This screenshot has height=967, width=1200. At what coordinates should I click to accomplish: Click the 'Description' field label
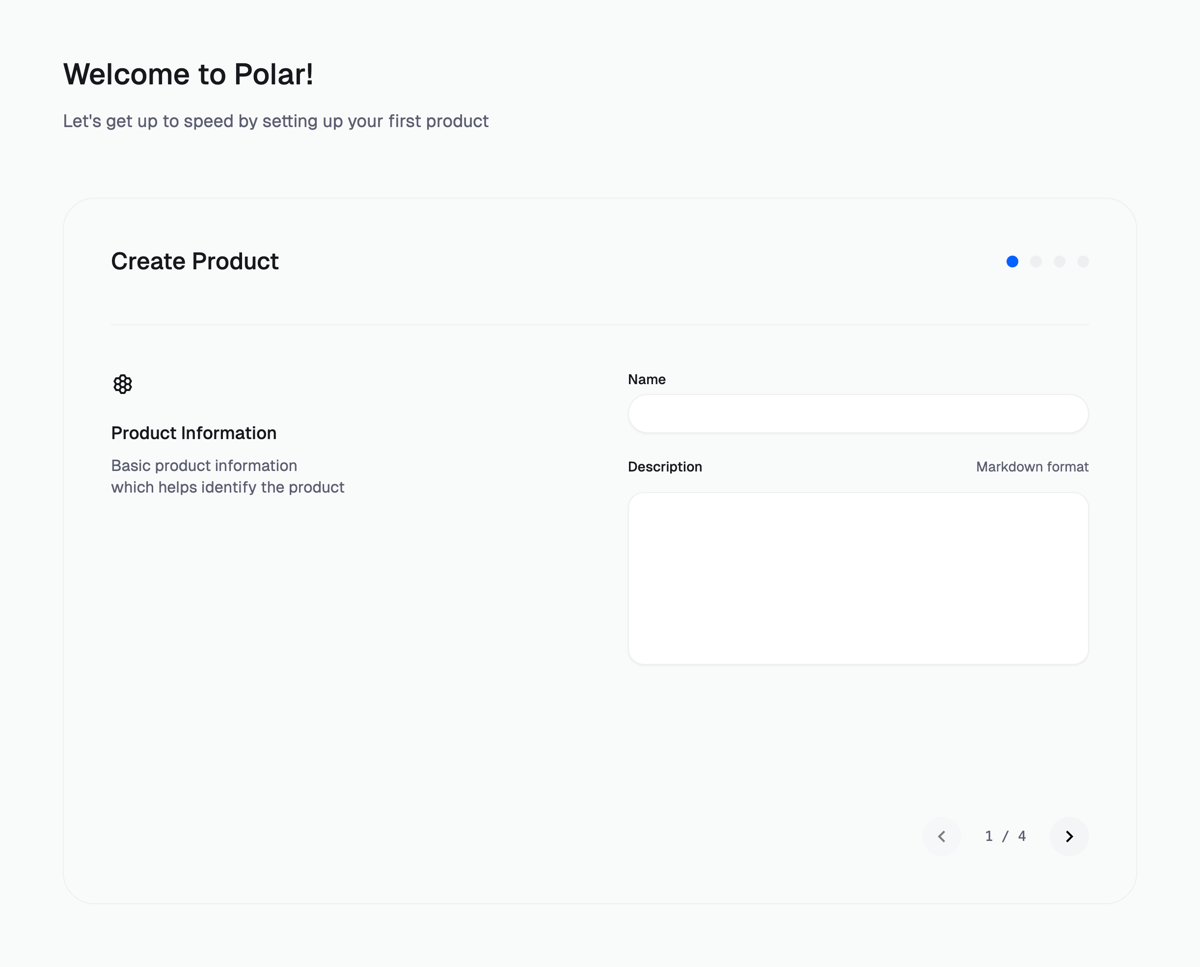tap(665, 466)
